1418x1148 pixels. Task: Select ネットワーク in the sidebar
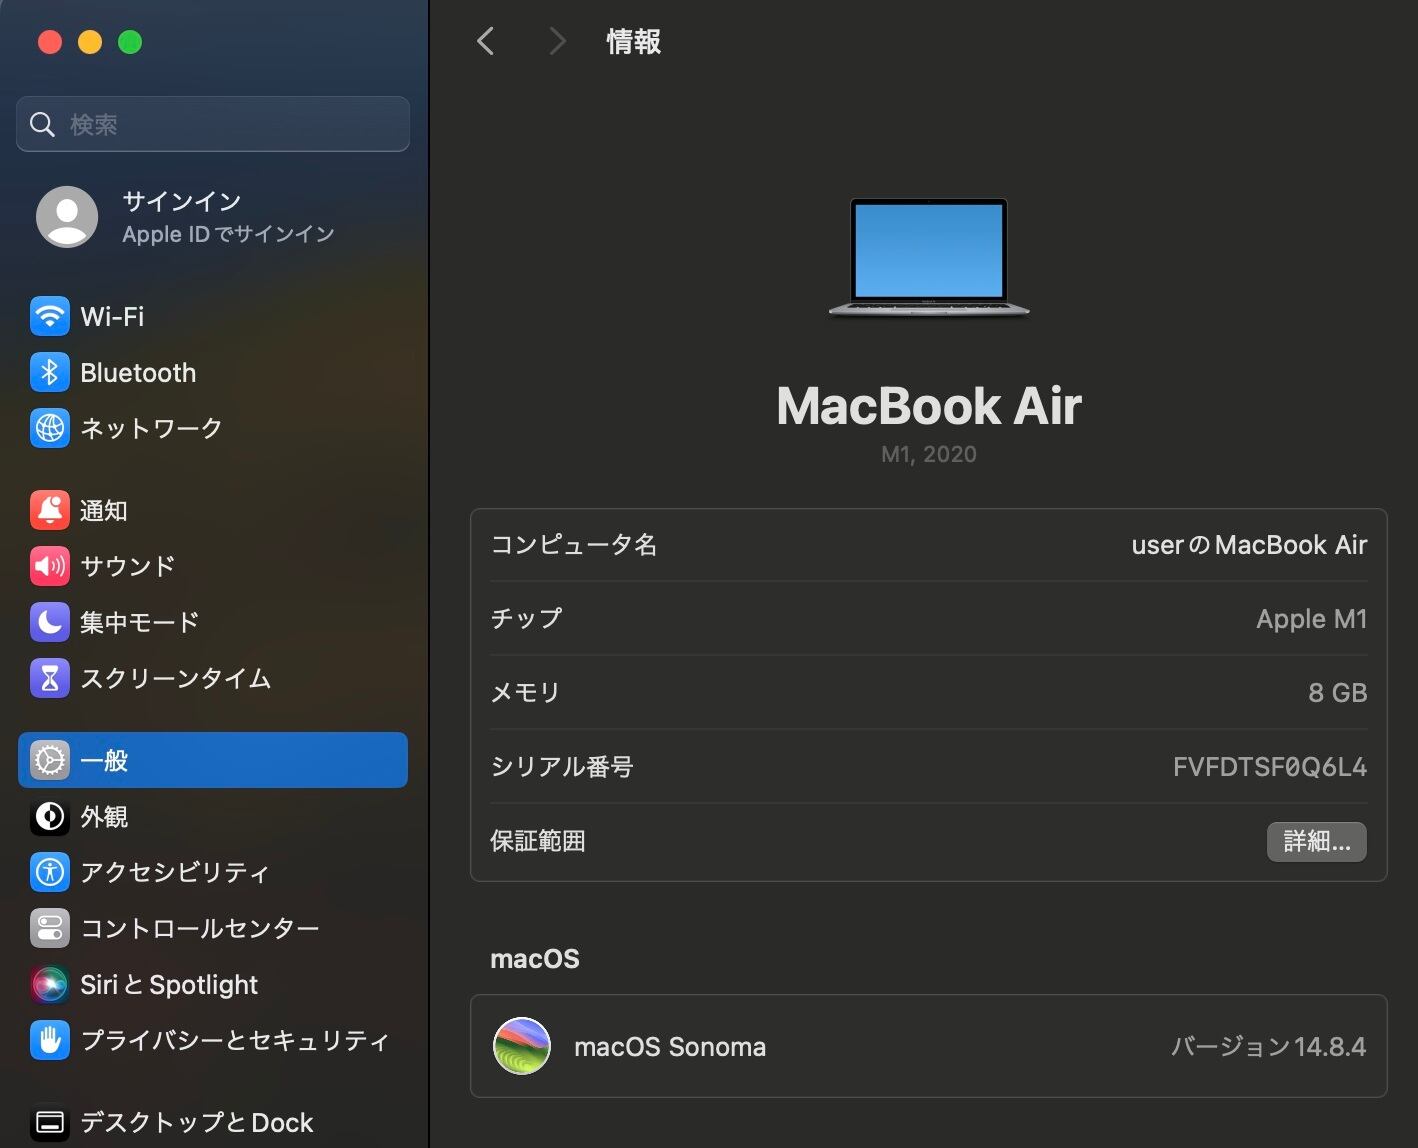tap(213, 428)
